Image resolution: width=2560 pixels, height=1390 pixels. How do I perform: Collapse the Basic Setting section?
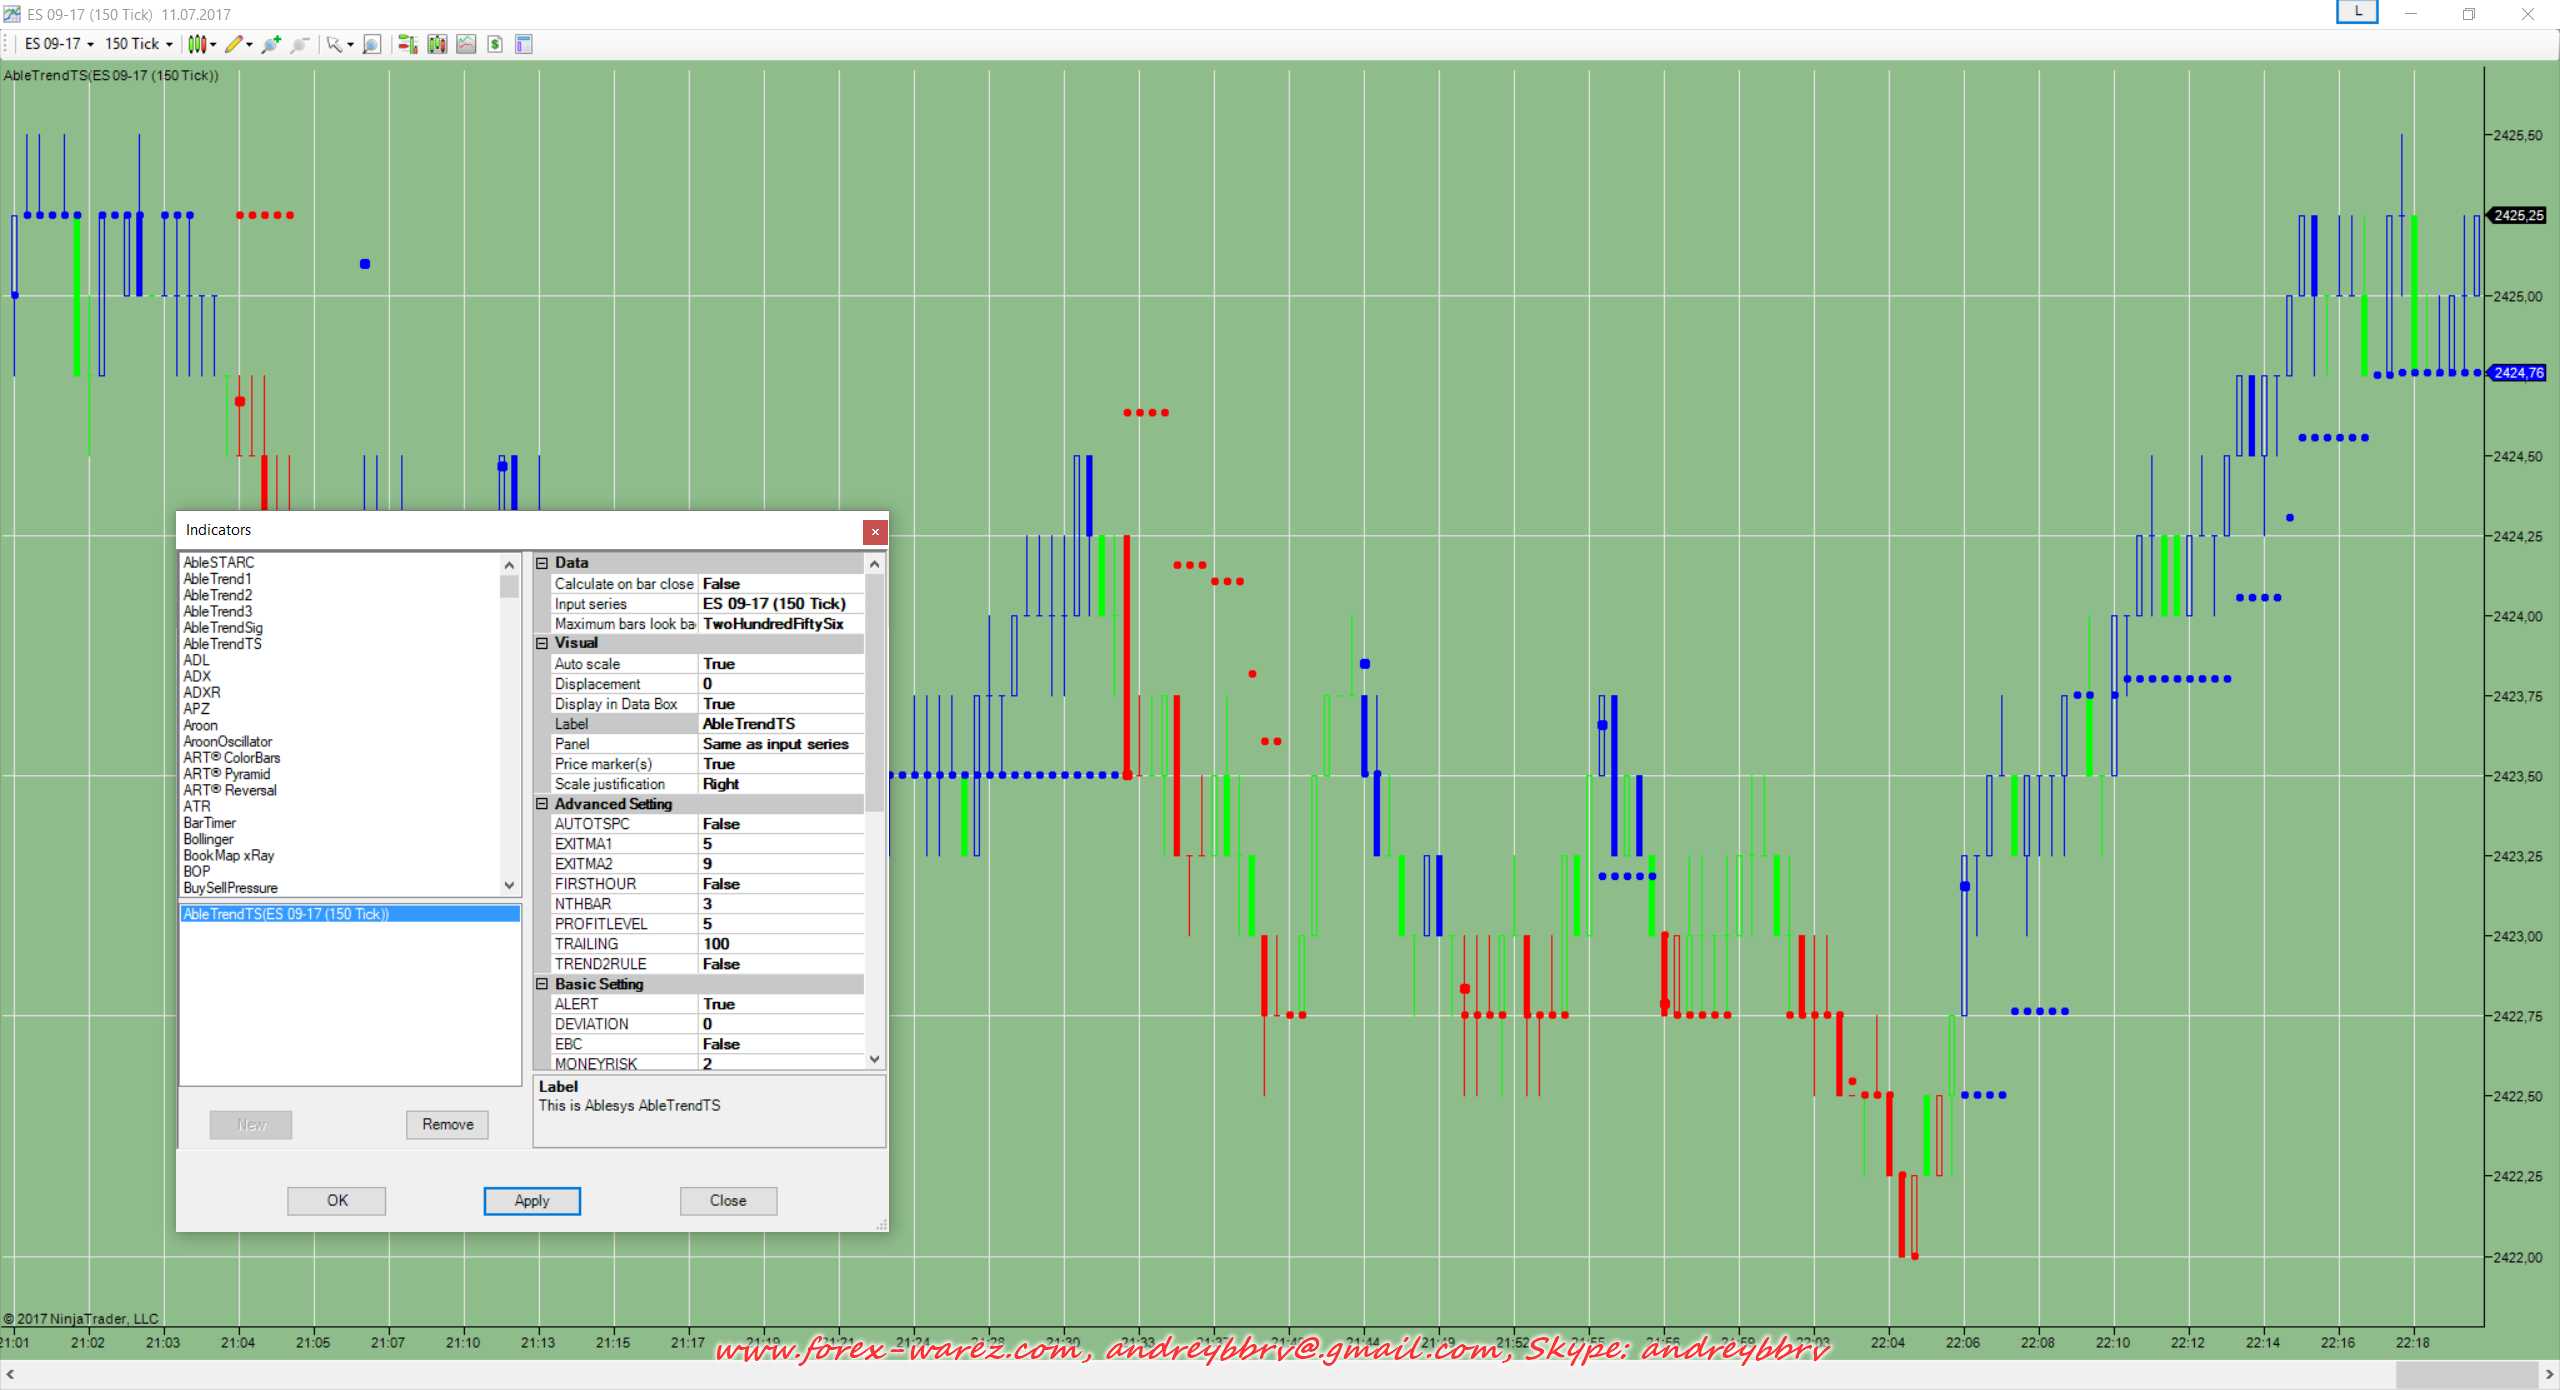tap(543, 984)
